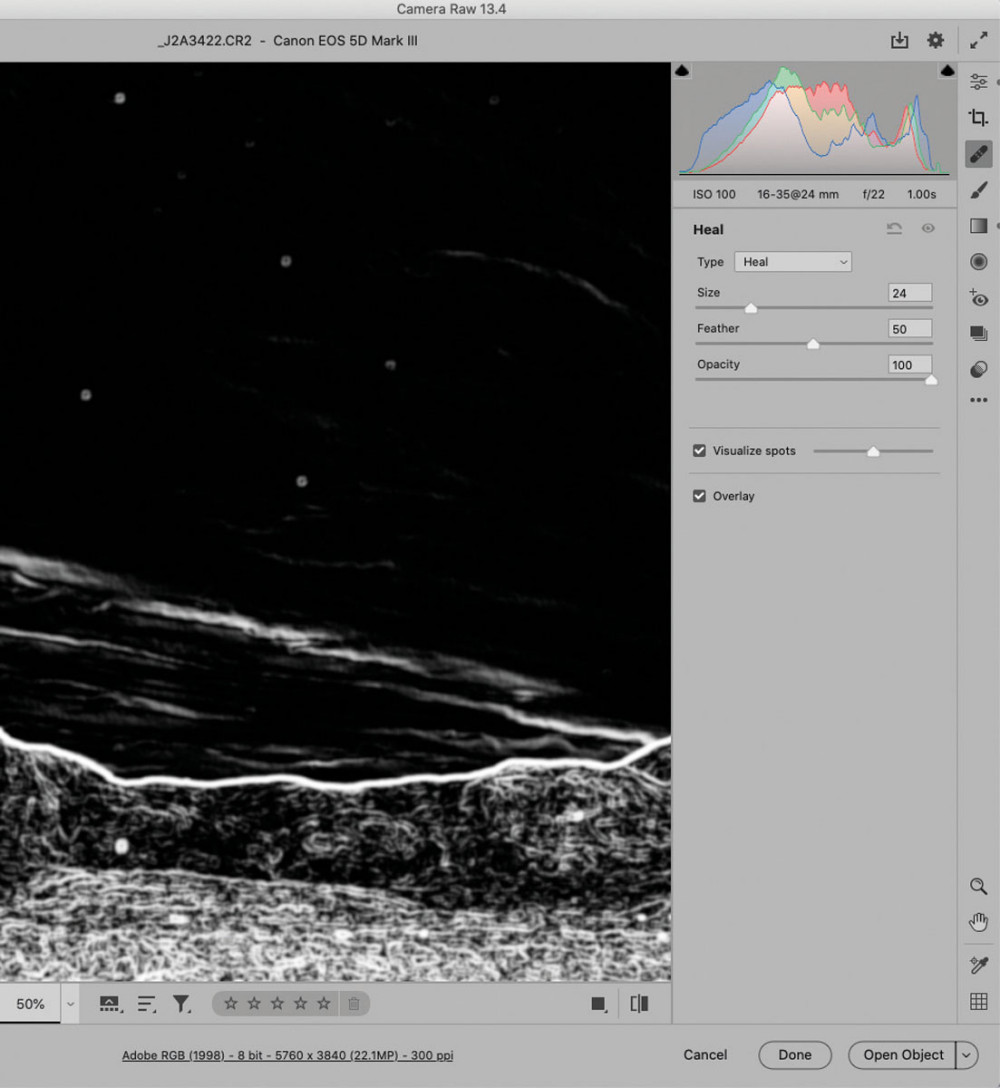This screenshot has height=1088, width=1000.
Task: Open the Edit sliders panel icon
Action: pos(978,81)
